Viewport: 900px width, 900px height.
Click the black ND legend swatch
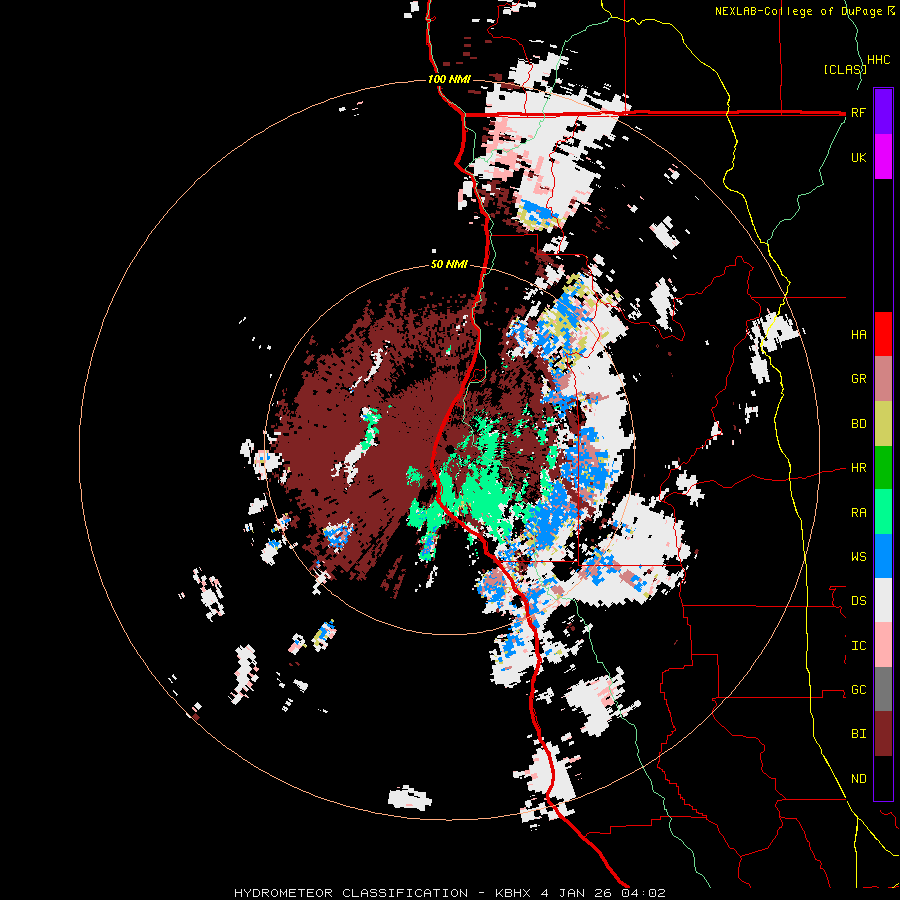[883, 778]
